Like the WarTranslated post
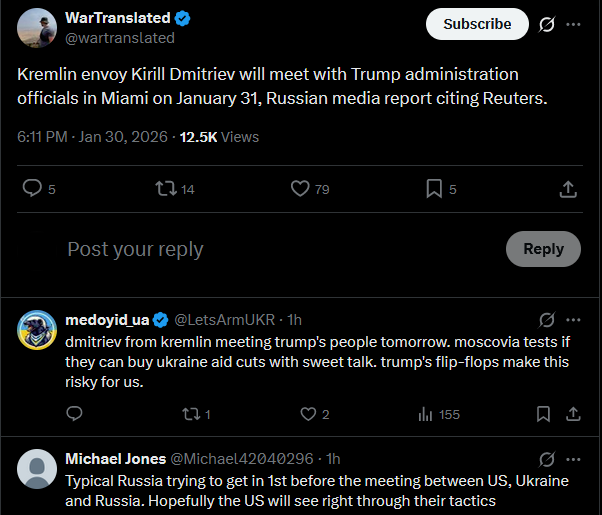This screenshot has height=515, width=602. (300, 188)
